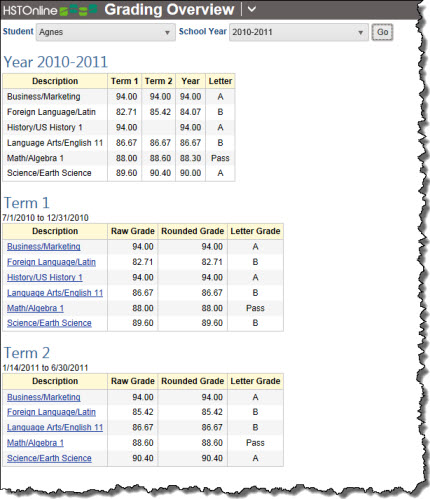The width and height of the screenshot is (430, 499).
Task: Open Term 2 Business/Marketing link
Action: pos(44,397)
